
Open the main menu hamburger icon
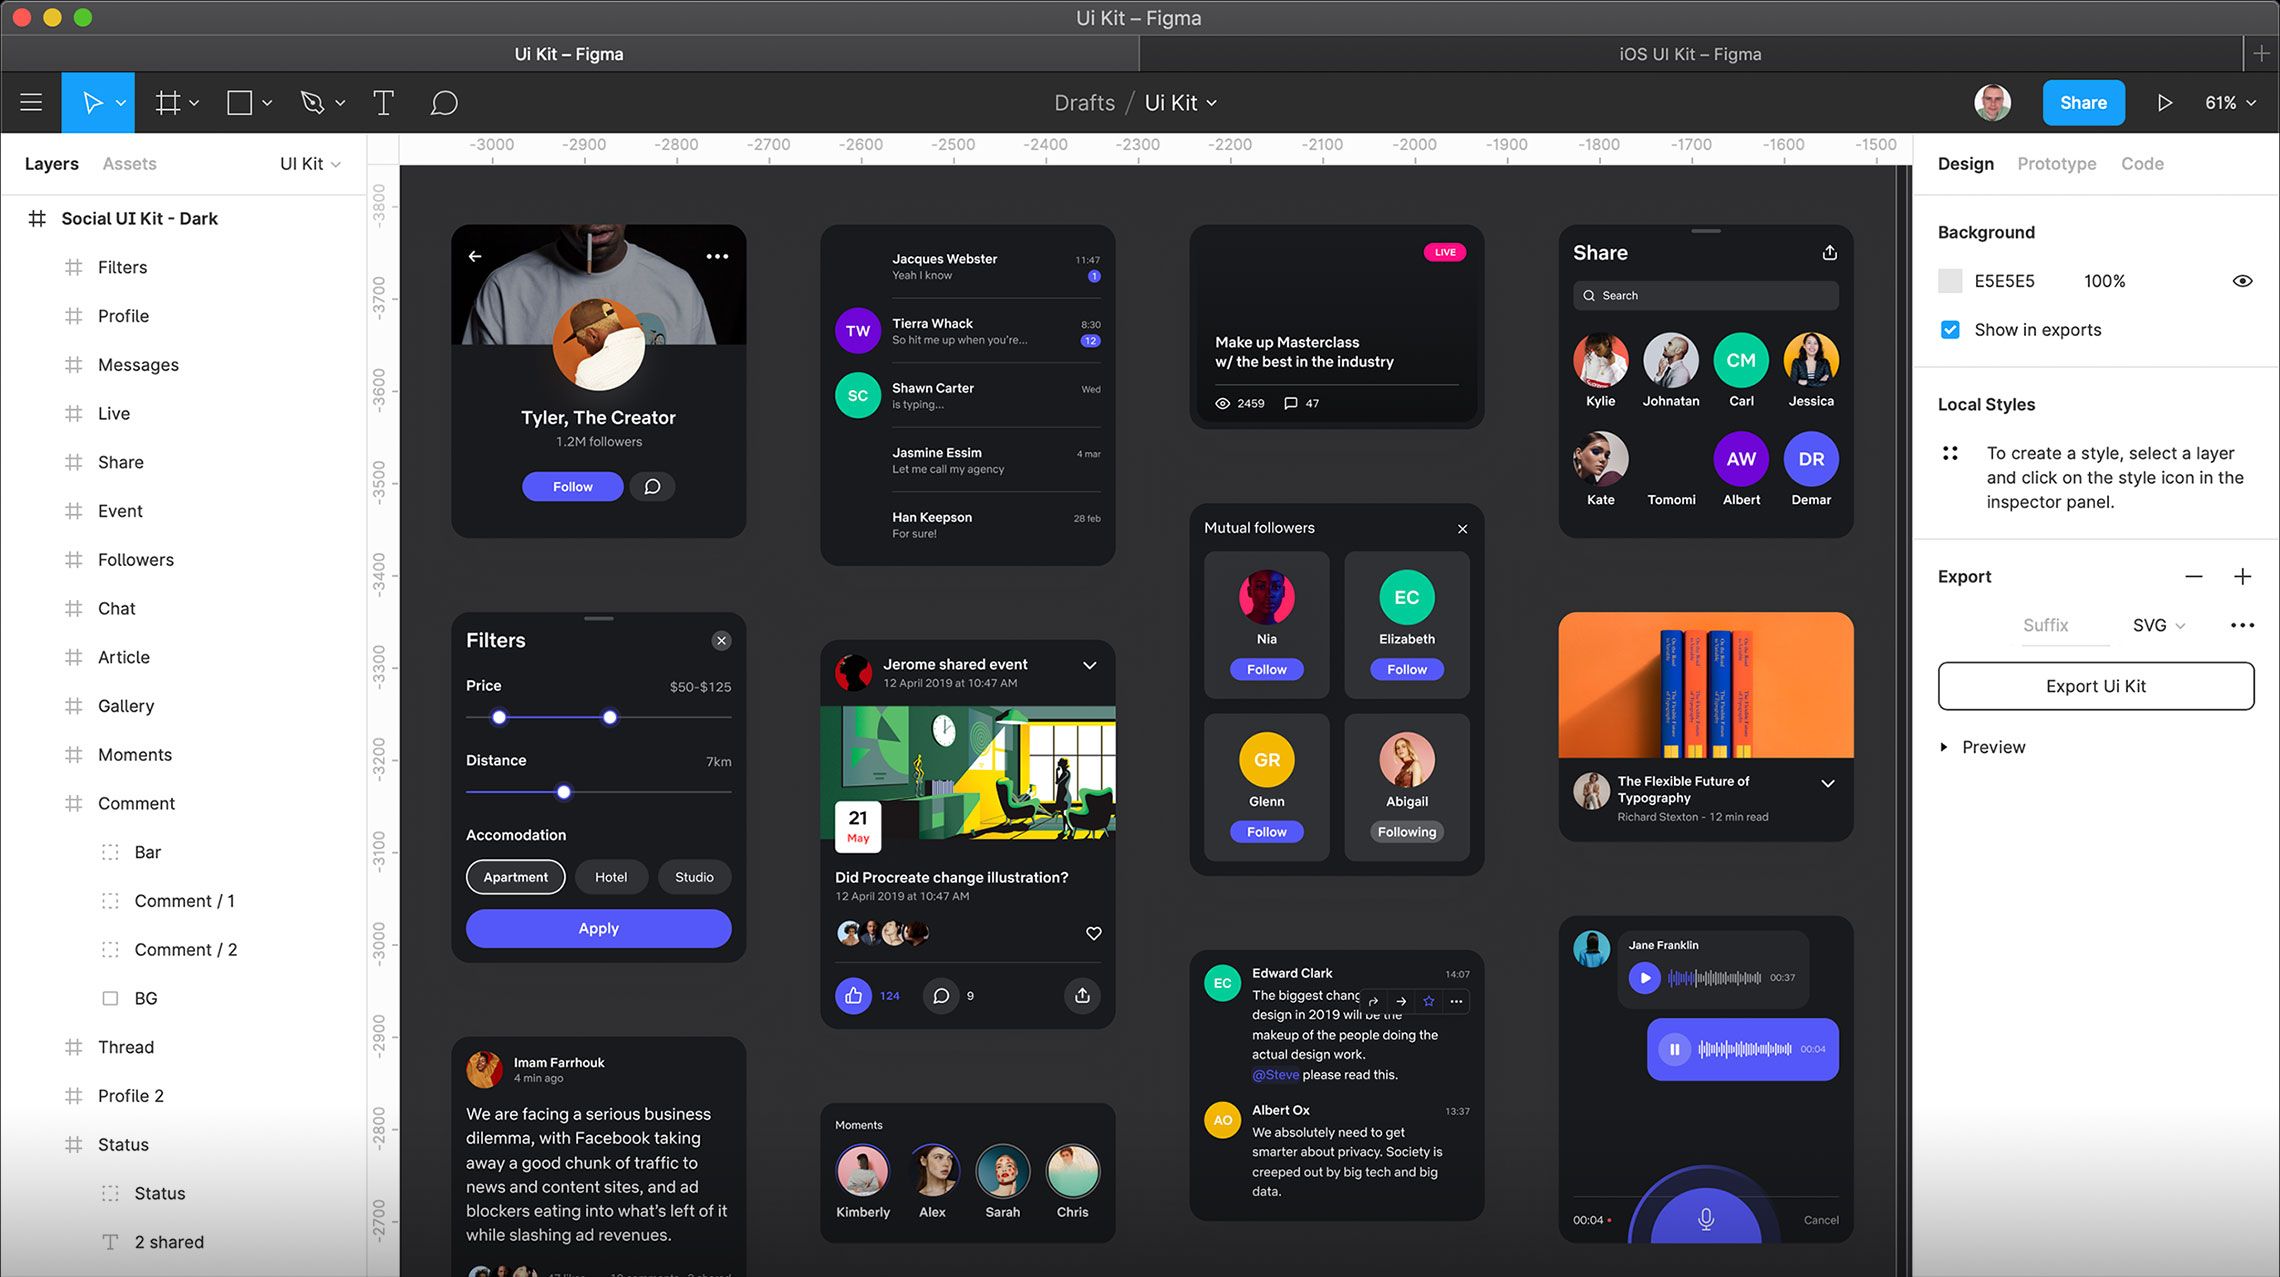[x=31, y=102]
